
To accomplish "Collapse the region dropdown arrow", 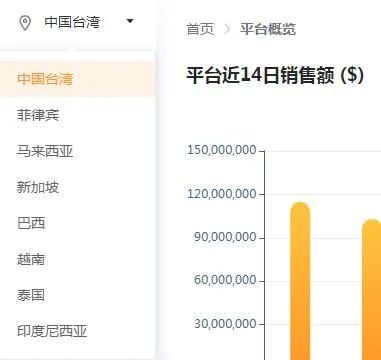I will [x=130, y=21].
